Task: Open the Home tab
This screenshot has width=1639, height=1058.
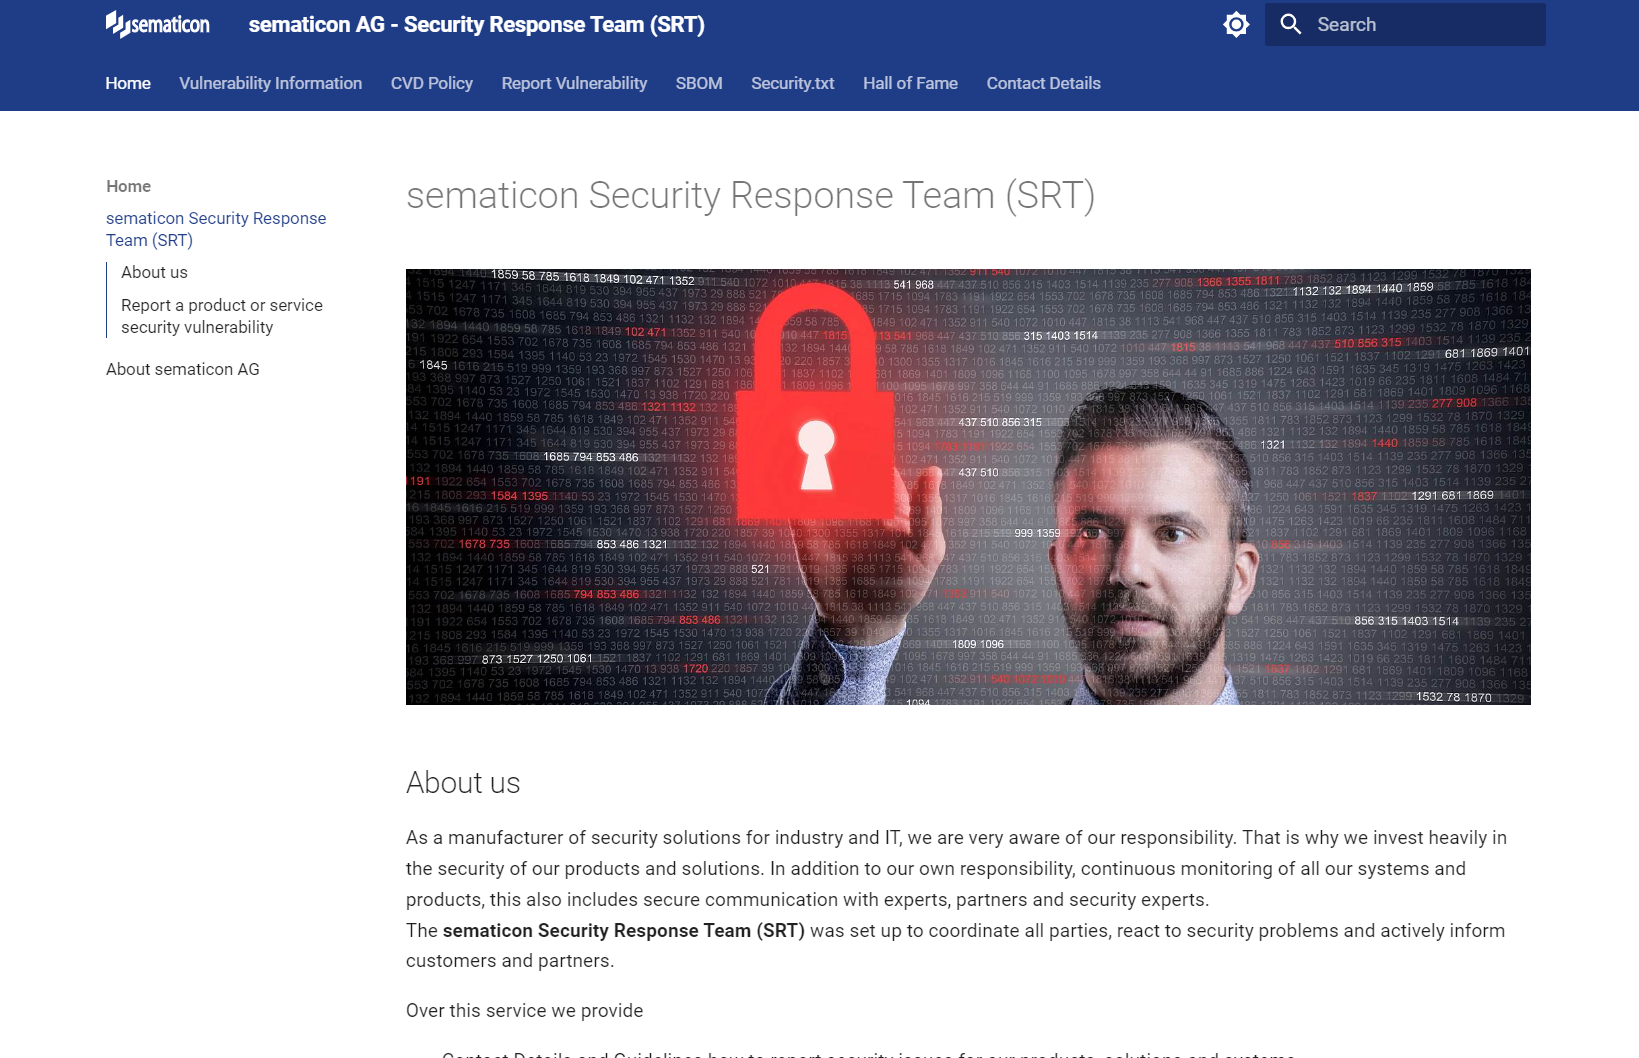Action: click(128, 83)
